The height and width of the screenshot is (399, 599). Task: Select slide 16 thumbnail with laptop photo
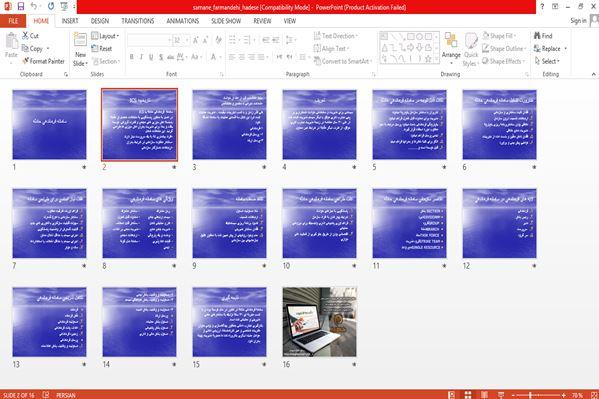[x=319, y=322]
